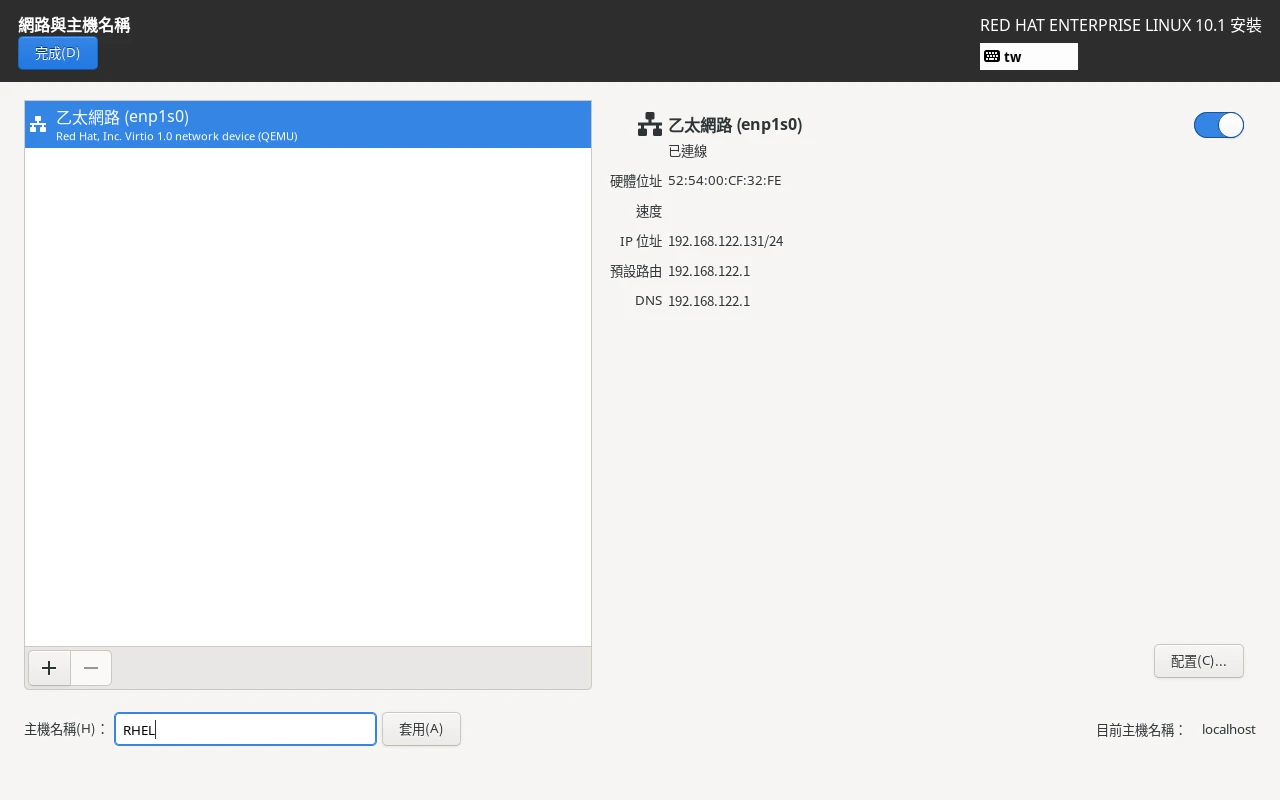This screenshot has height=800, width=1280.
Task: Click the + icon to add a network device
Action: click(x=49, y=668)
